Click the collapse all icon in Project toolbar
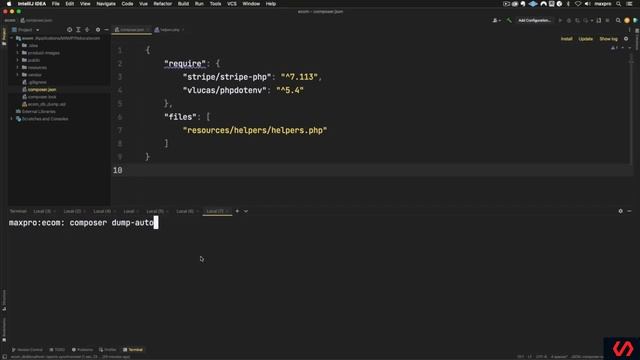Screen dimensions: 640x360 [87, 30]
